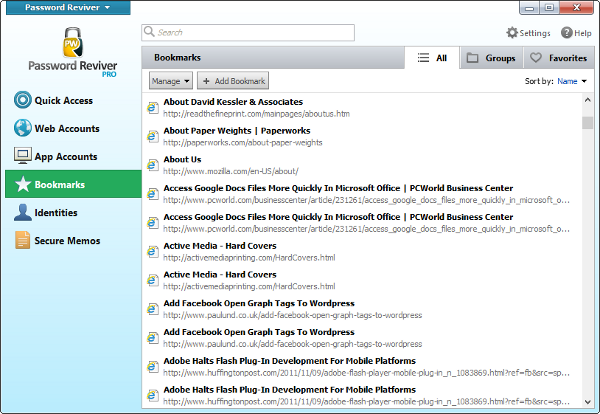
Task: Click the scrollbar down arrow
Action: [587, 402]
